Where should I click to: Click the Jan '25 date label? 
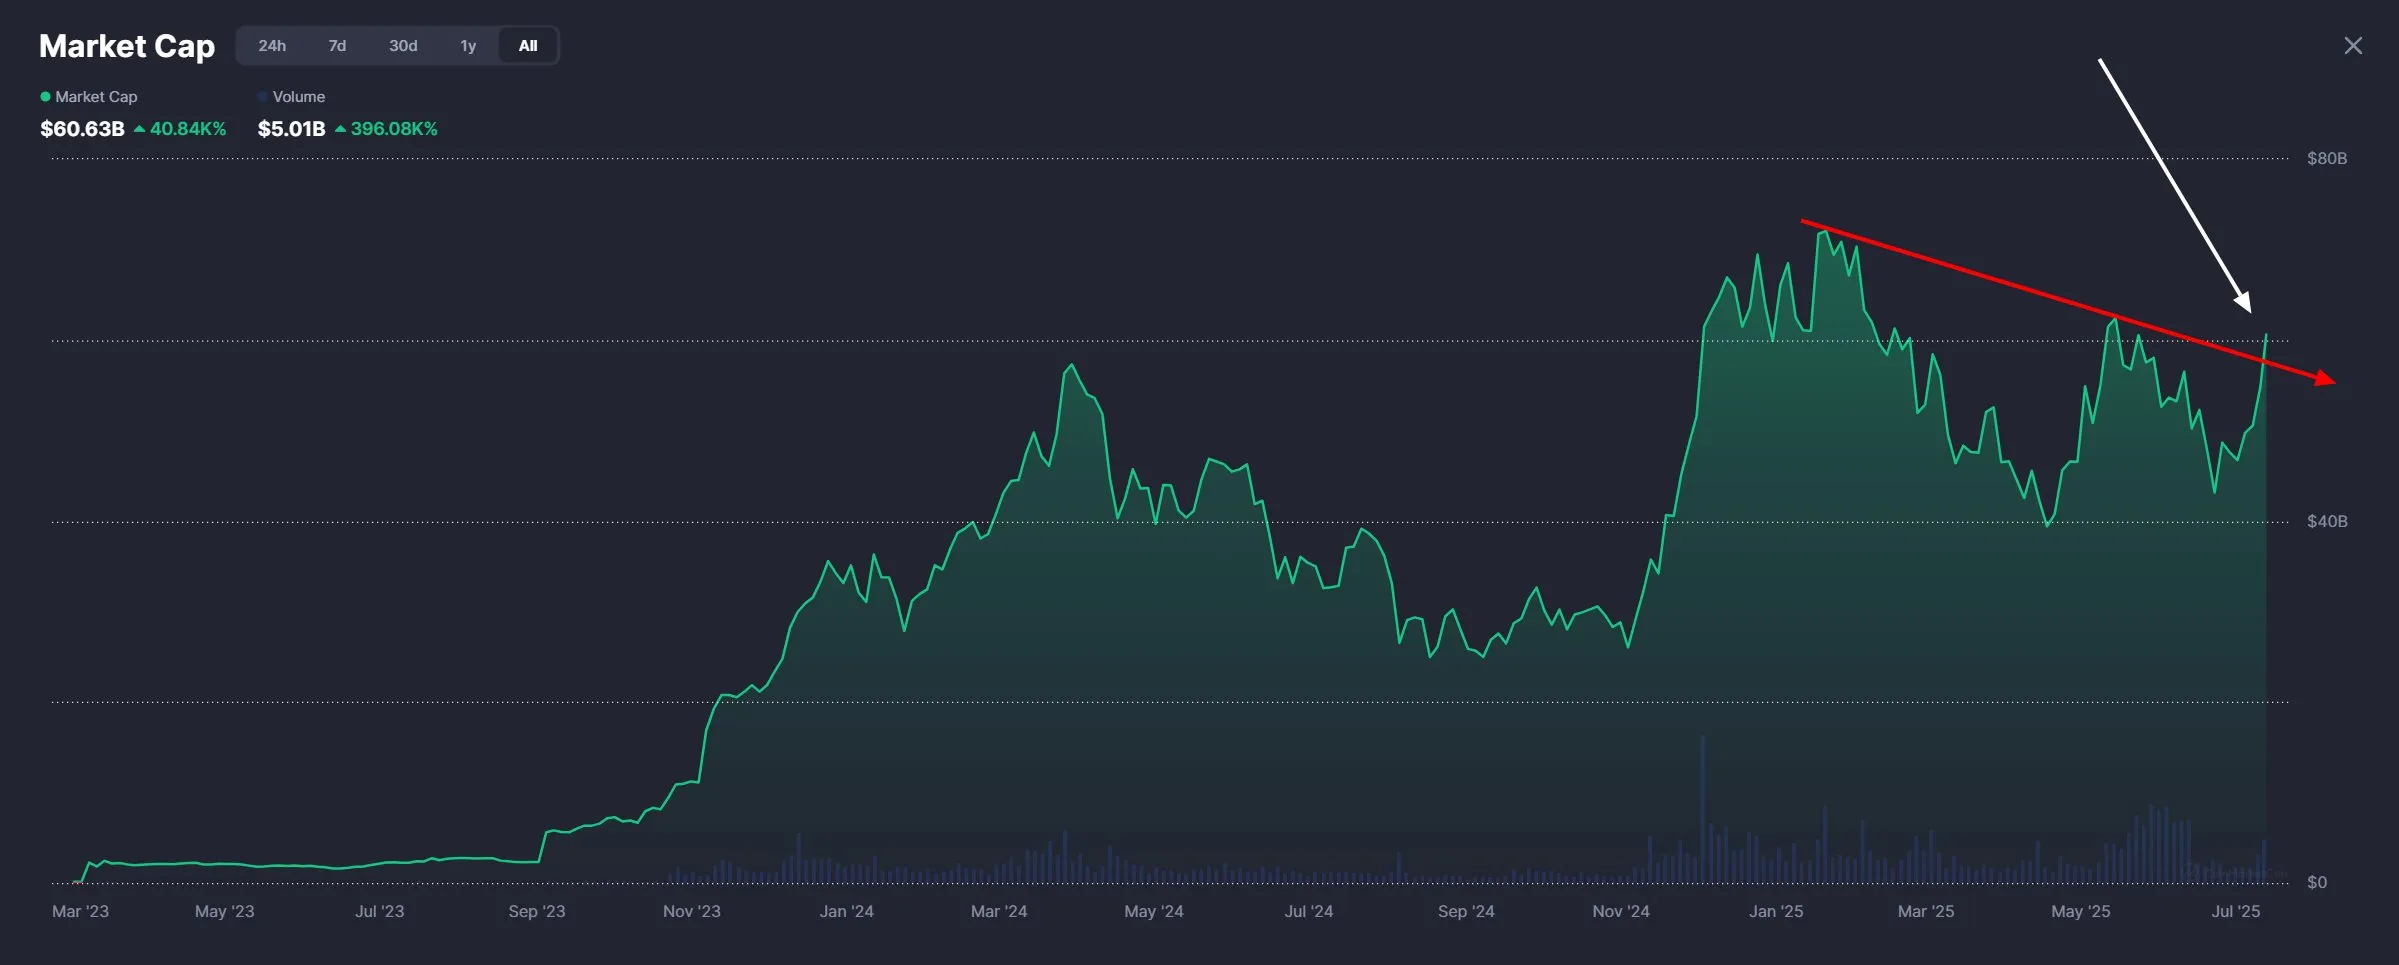coord(1776,912)
